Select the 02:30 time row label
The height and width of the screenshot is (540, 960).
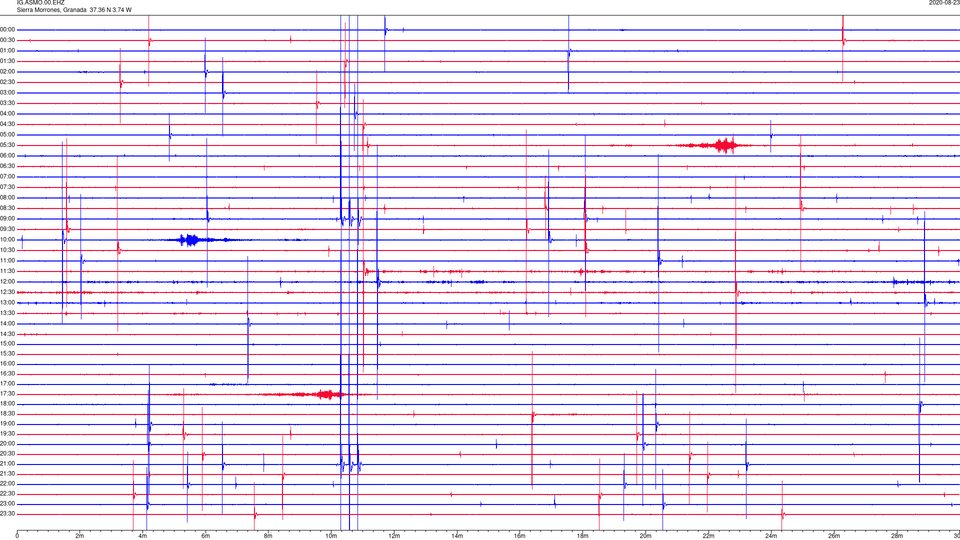pos(8,82)
